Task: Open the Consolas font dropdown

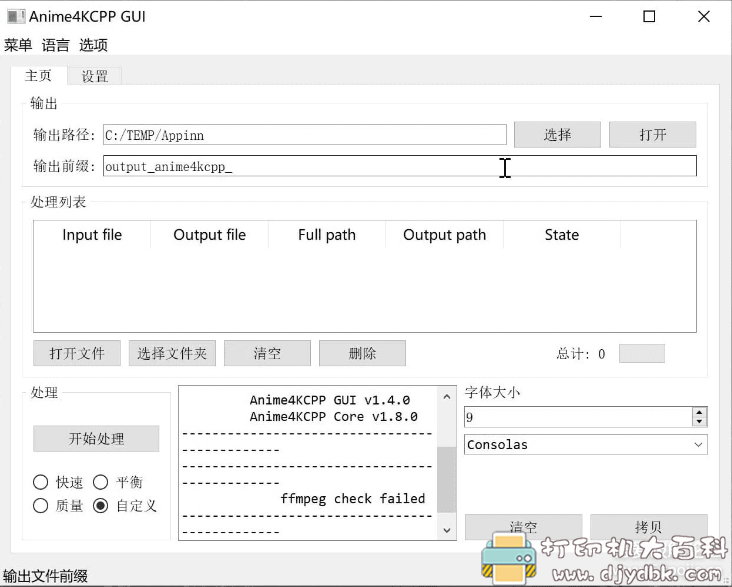Action: pos(586,445)
